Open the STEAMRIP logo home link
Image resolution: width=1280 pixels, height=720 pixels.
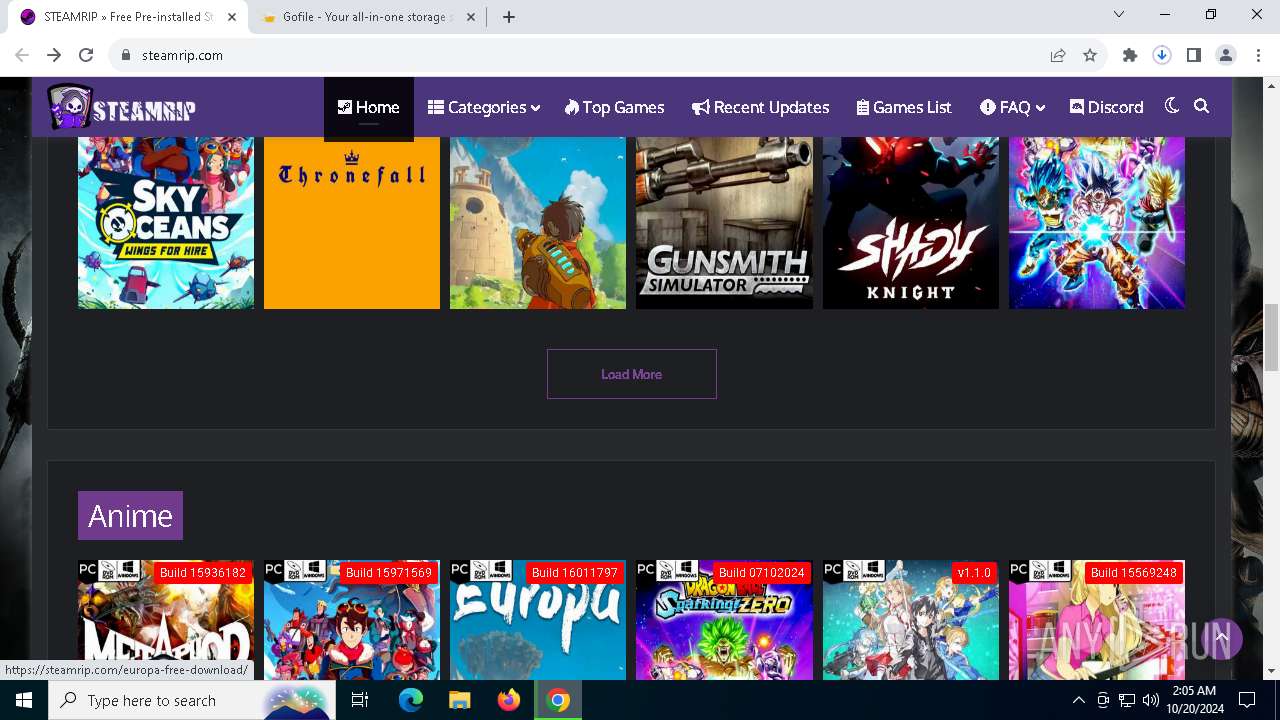[122, 107]
